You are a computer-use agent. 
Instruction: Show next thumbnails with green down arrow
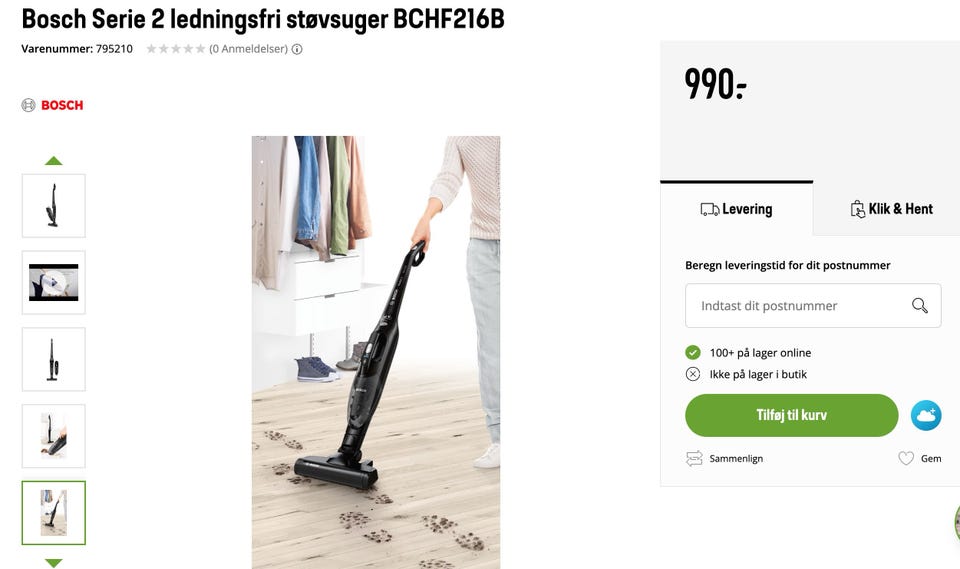pyautogui.click(x=54, y=562)
